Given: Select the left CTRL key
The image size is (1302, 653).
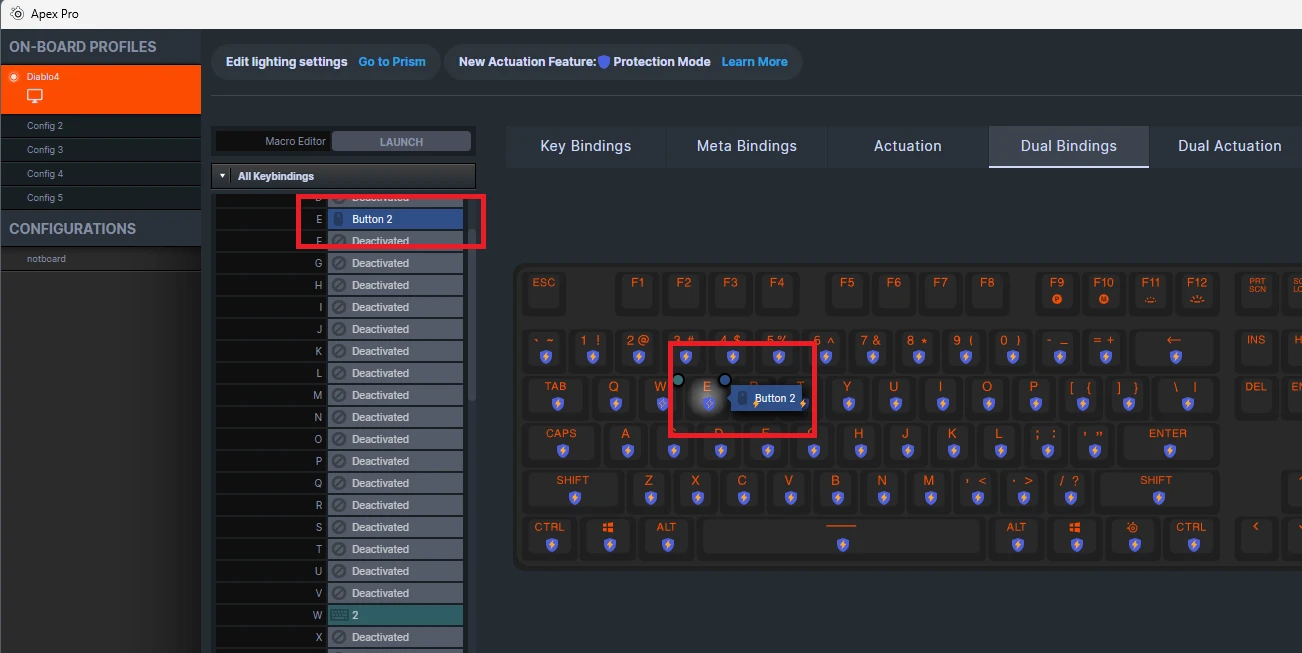Looking at the screenshot, I should [x=549, y=537].
